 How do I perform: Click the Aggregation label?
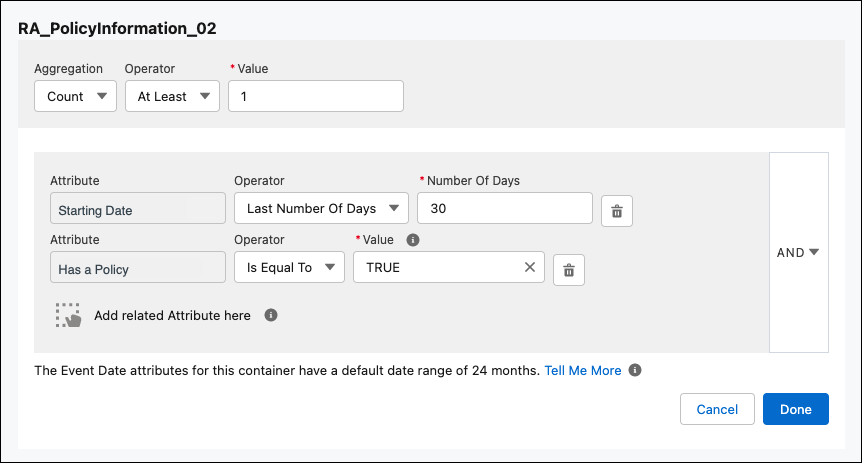tap(68, 69)
